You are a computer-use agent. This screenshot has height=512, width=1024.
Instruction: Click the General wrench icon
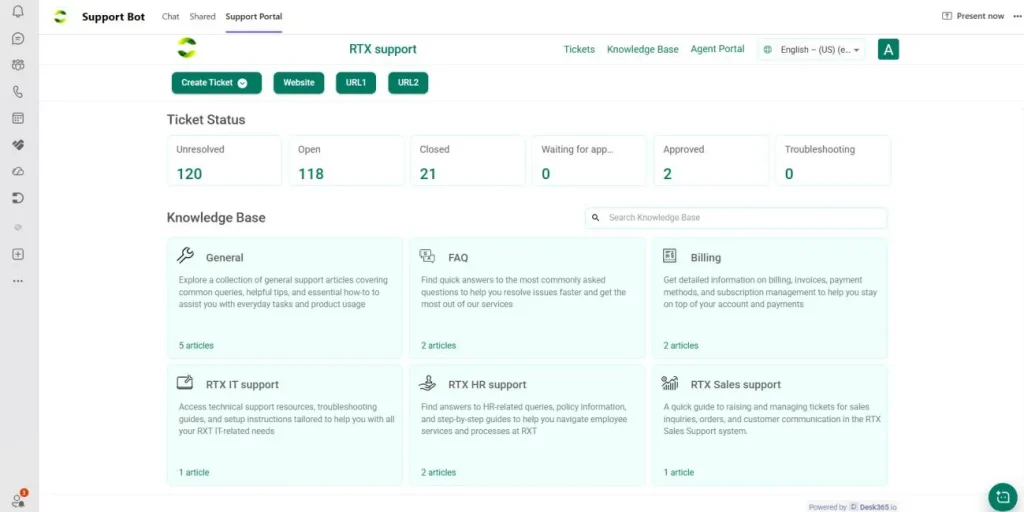(185, 255)
